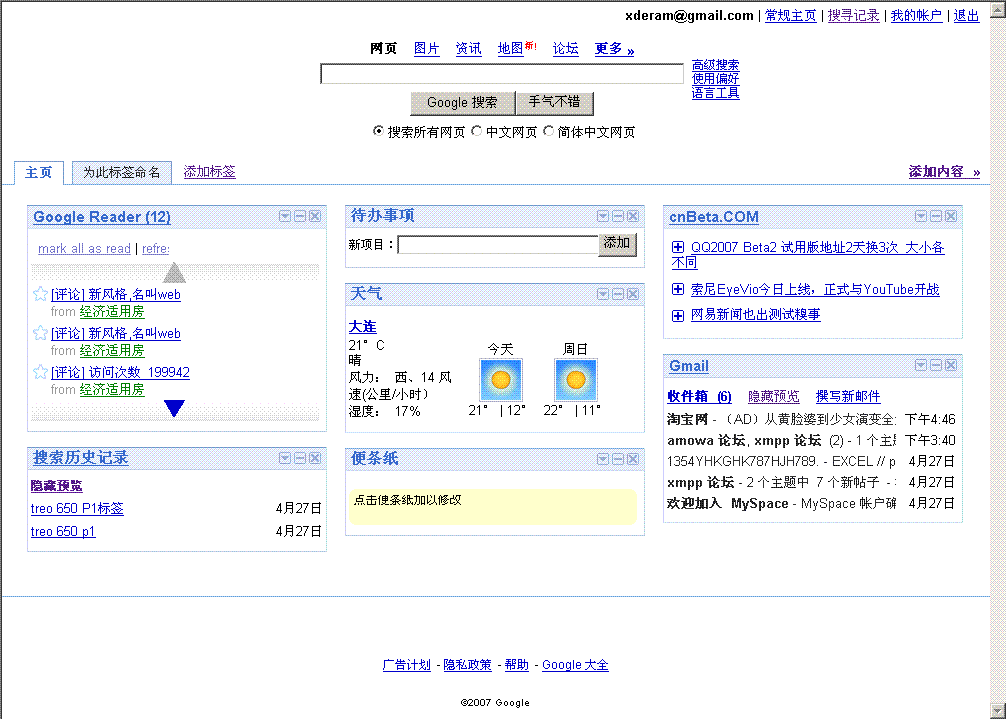Show next Reader items with blue down arrow
The width and height of the screenshot is (1006, 719).
175,409
